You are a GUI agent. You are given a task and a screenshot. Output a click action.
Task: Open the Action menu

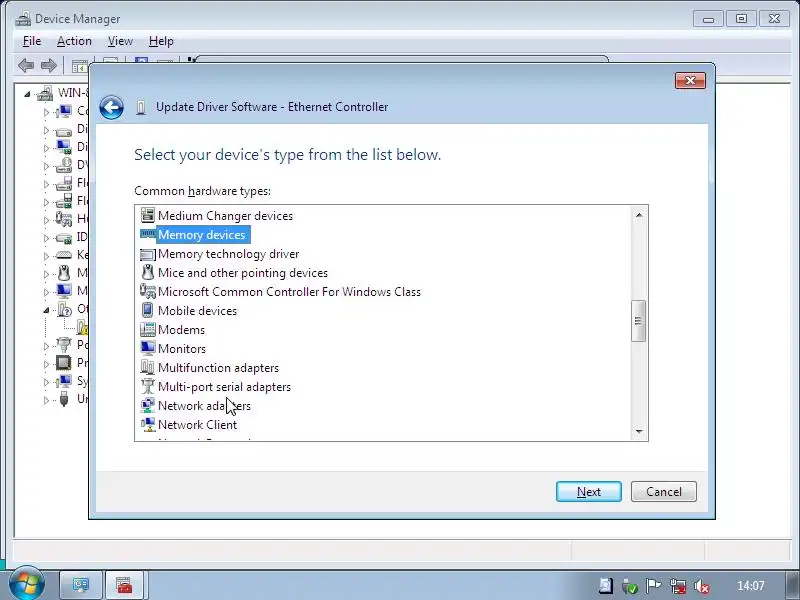(74, 41)
